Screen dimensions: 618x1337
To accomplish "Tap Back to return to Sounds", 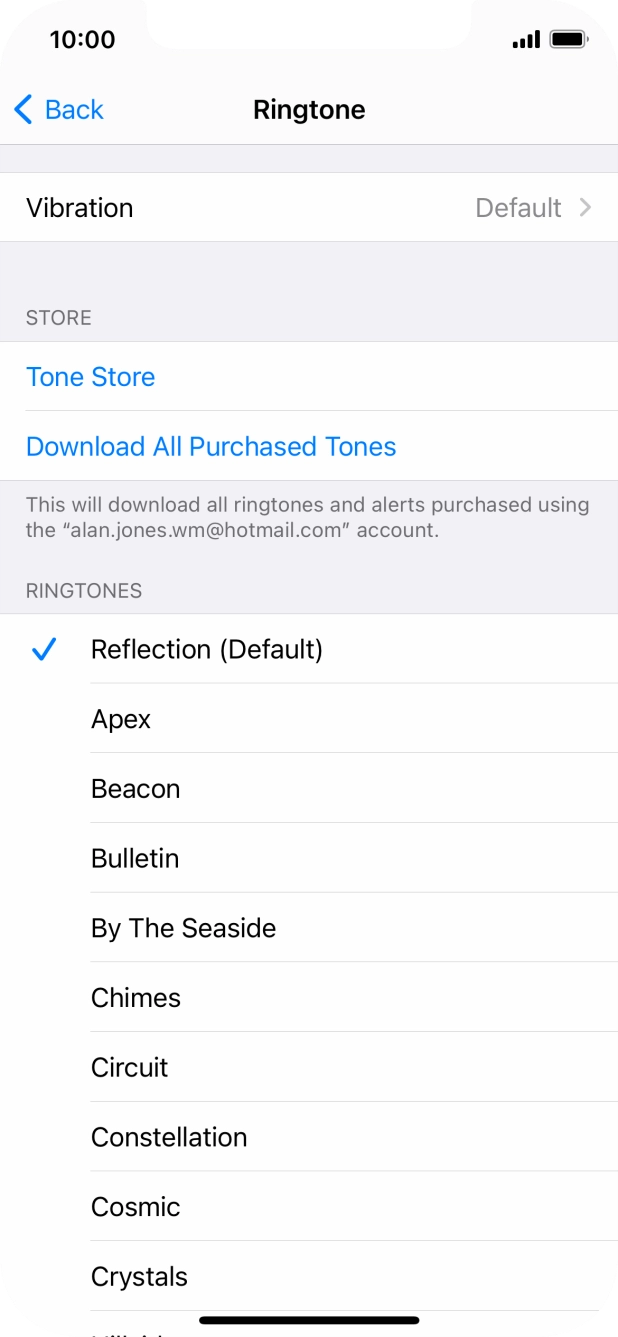I will pyautogui.click(x=56, y=109).
